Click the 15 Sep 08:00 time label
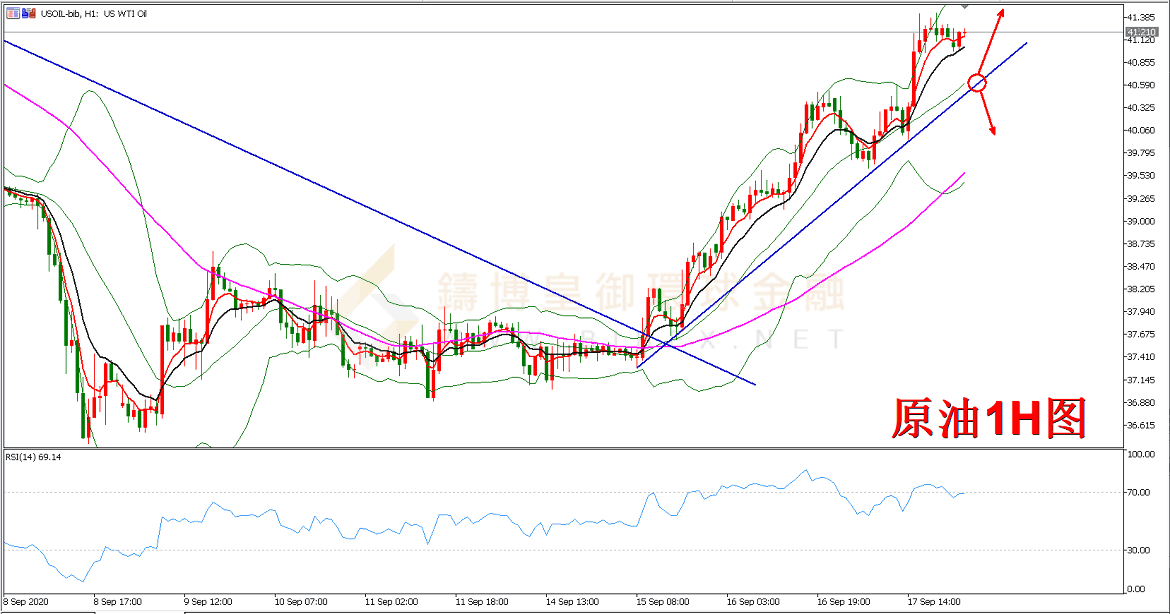The image size is (1170, 614). point(663,602)
